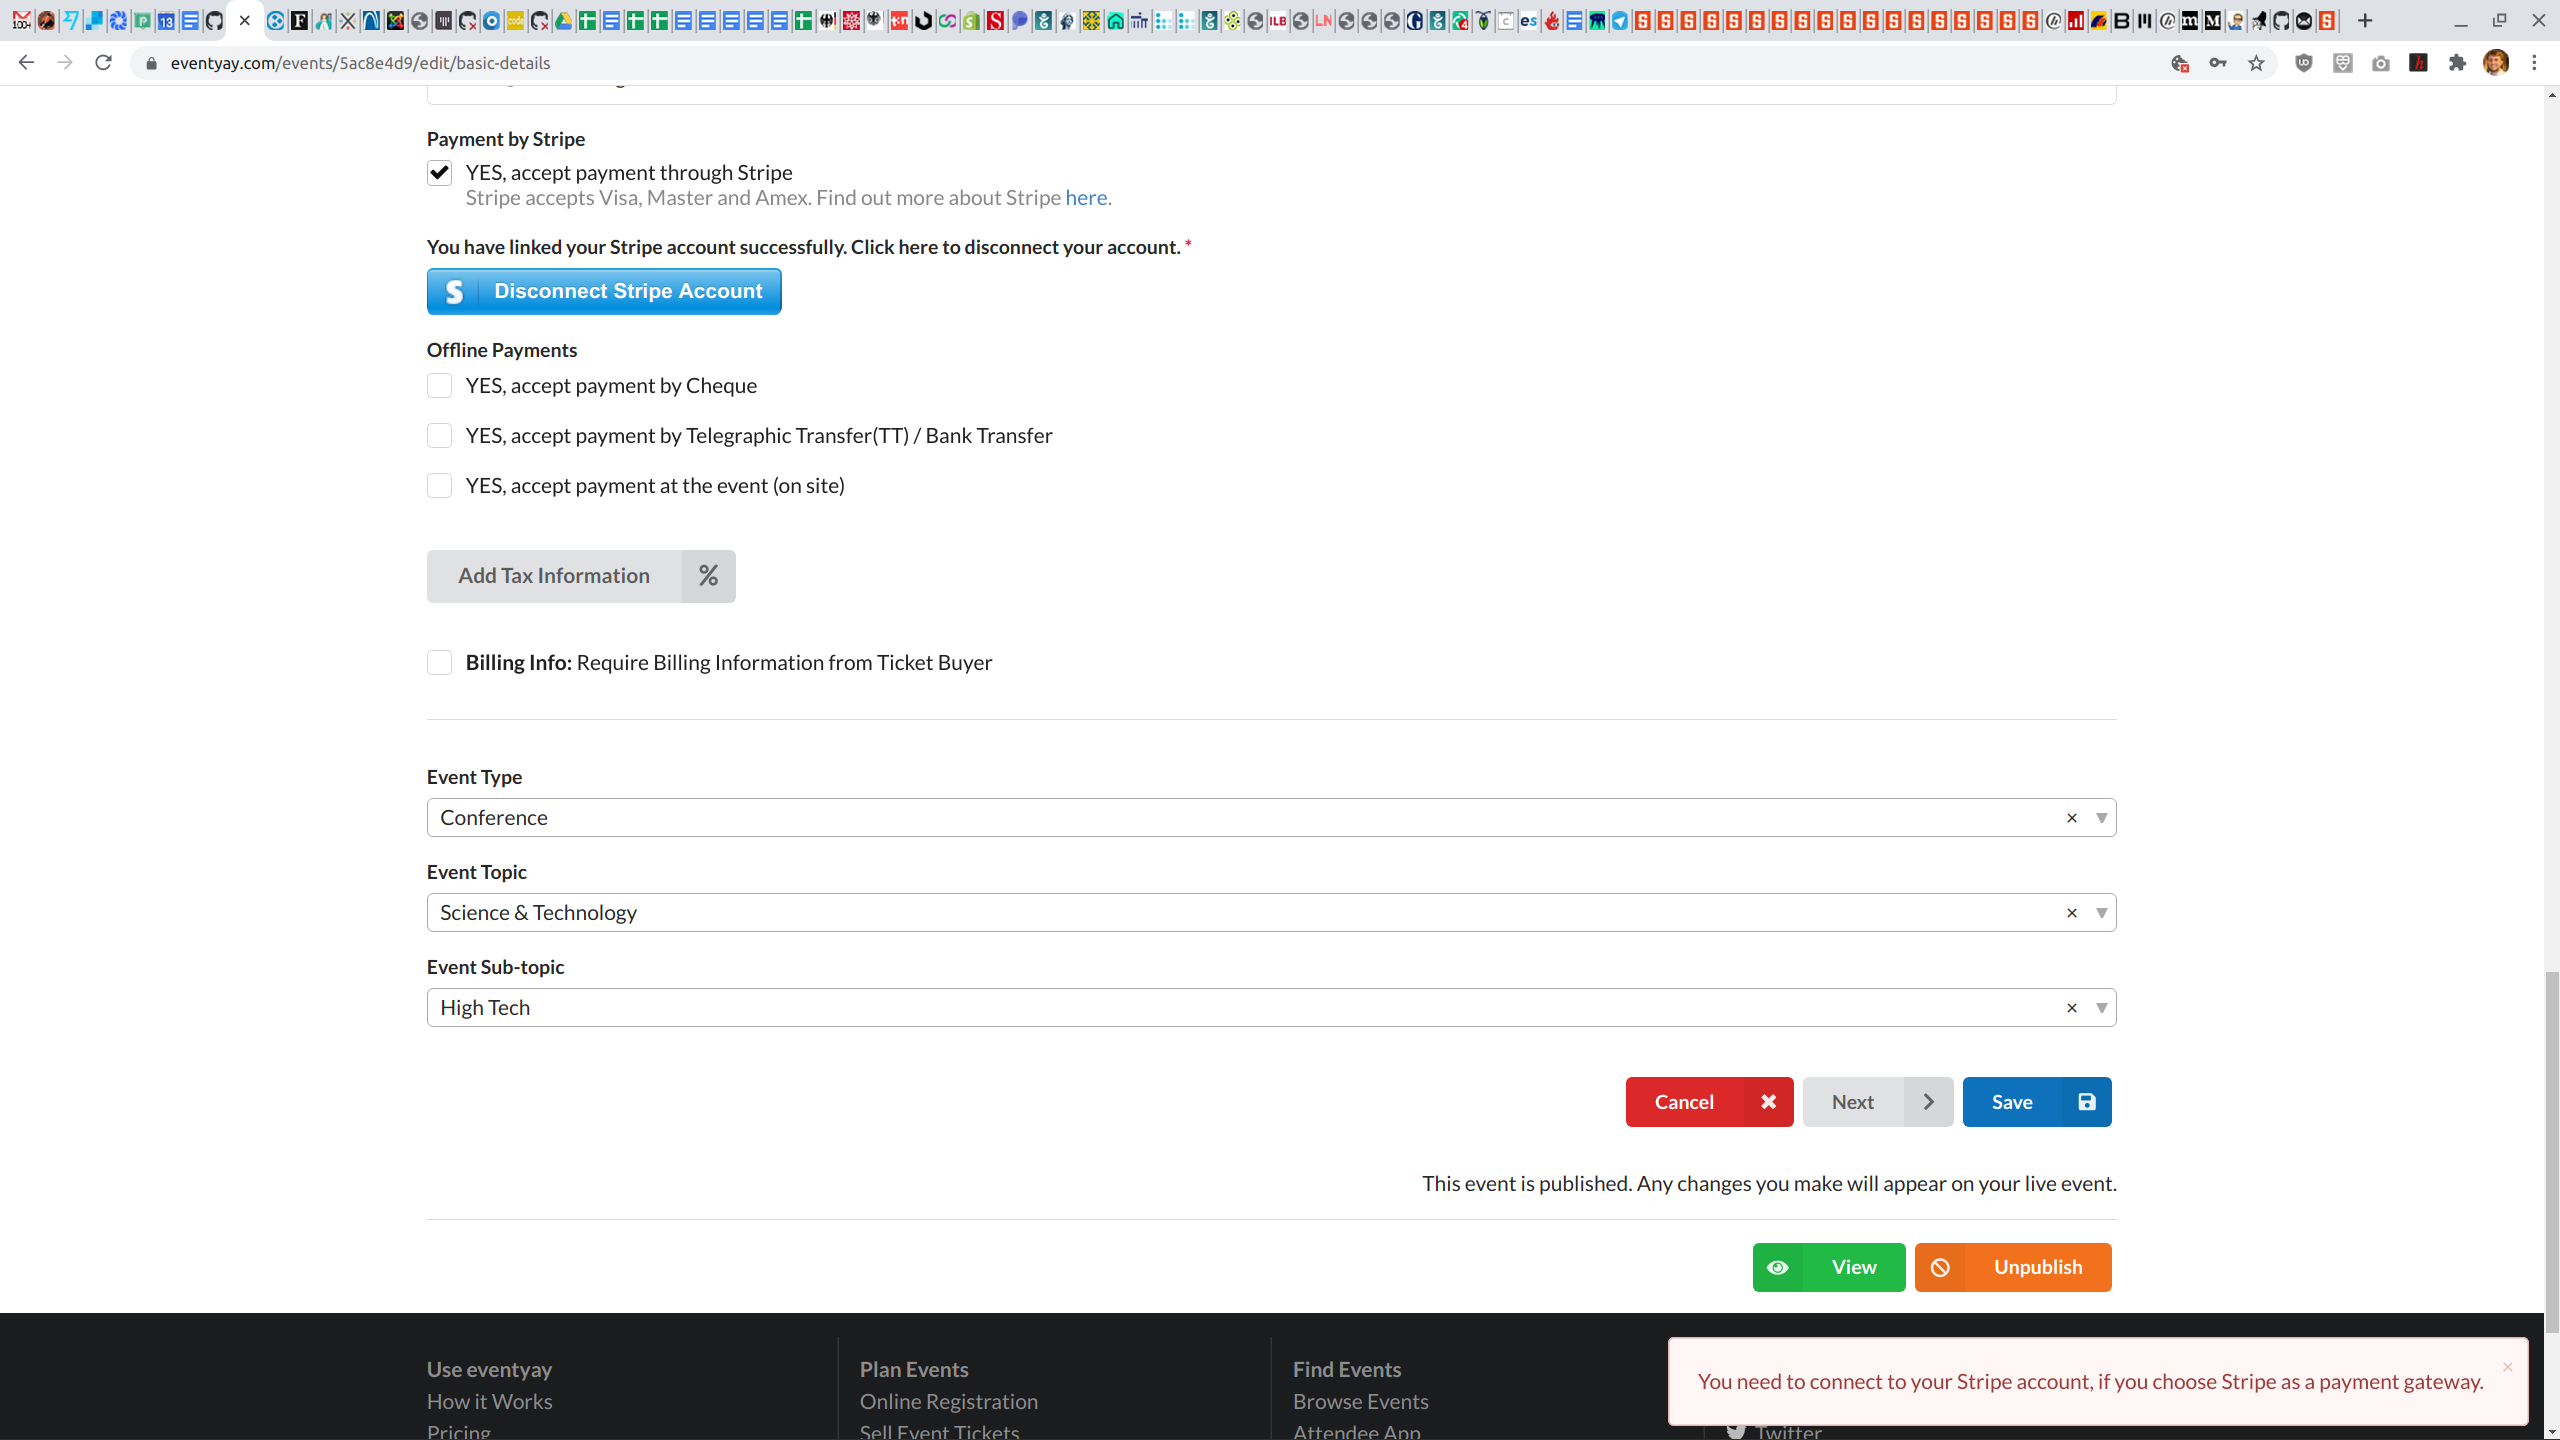Save the event changes
Screen dimensions: 2560x1440
(x=2036, y=1102)
